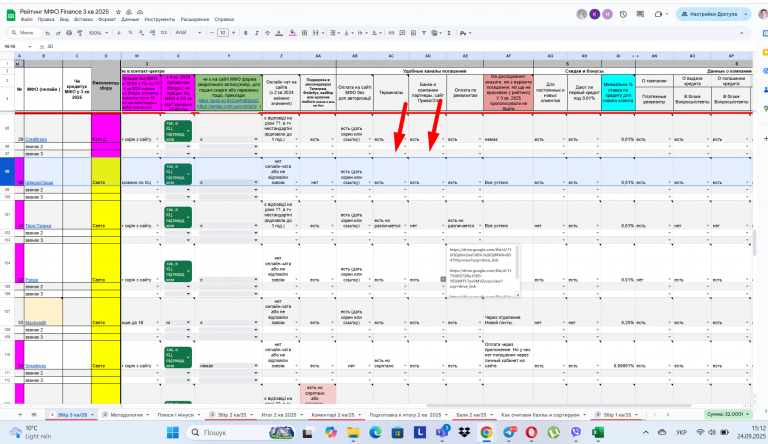Screen dimensions: 768x444
Task: Click the Настройки Доступа share button
Action: click(x=709, y=14)
